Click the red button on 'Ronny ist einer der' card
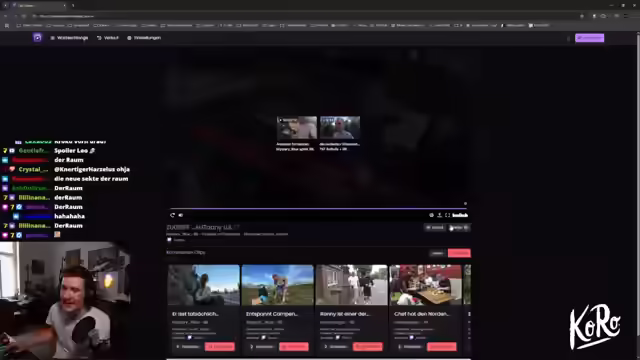The image size is (640, 360). [x=368, y=347]
